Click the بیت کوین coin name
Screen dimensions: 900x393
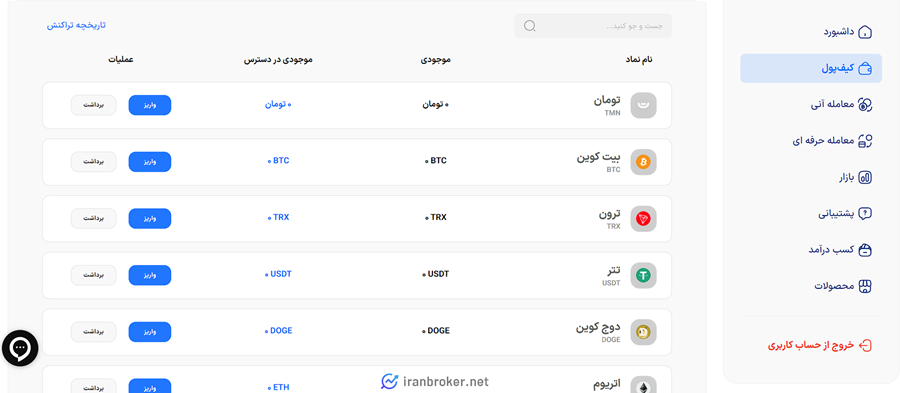[598, 157]
